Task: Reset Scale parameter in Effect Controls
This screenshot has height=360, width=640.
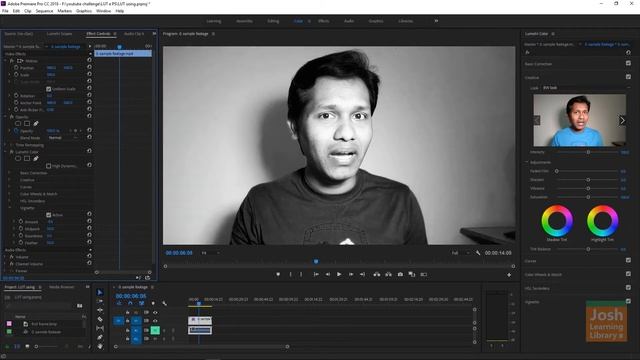Action: [89, 74]
